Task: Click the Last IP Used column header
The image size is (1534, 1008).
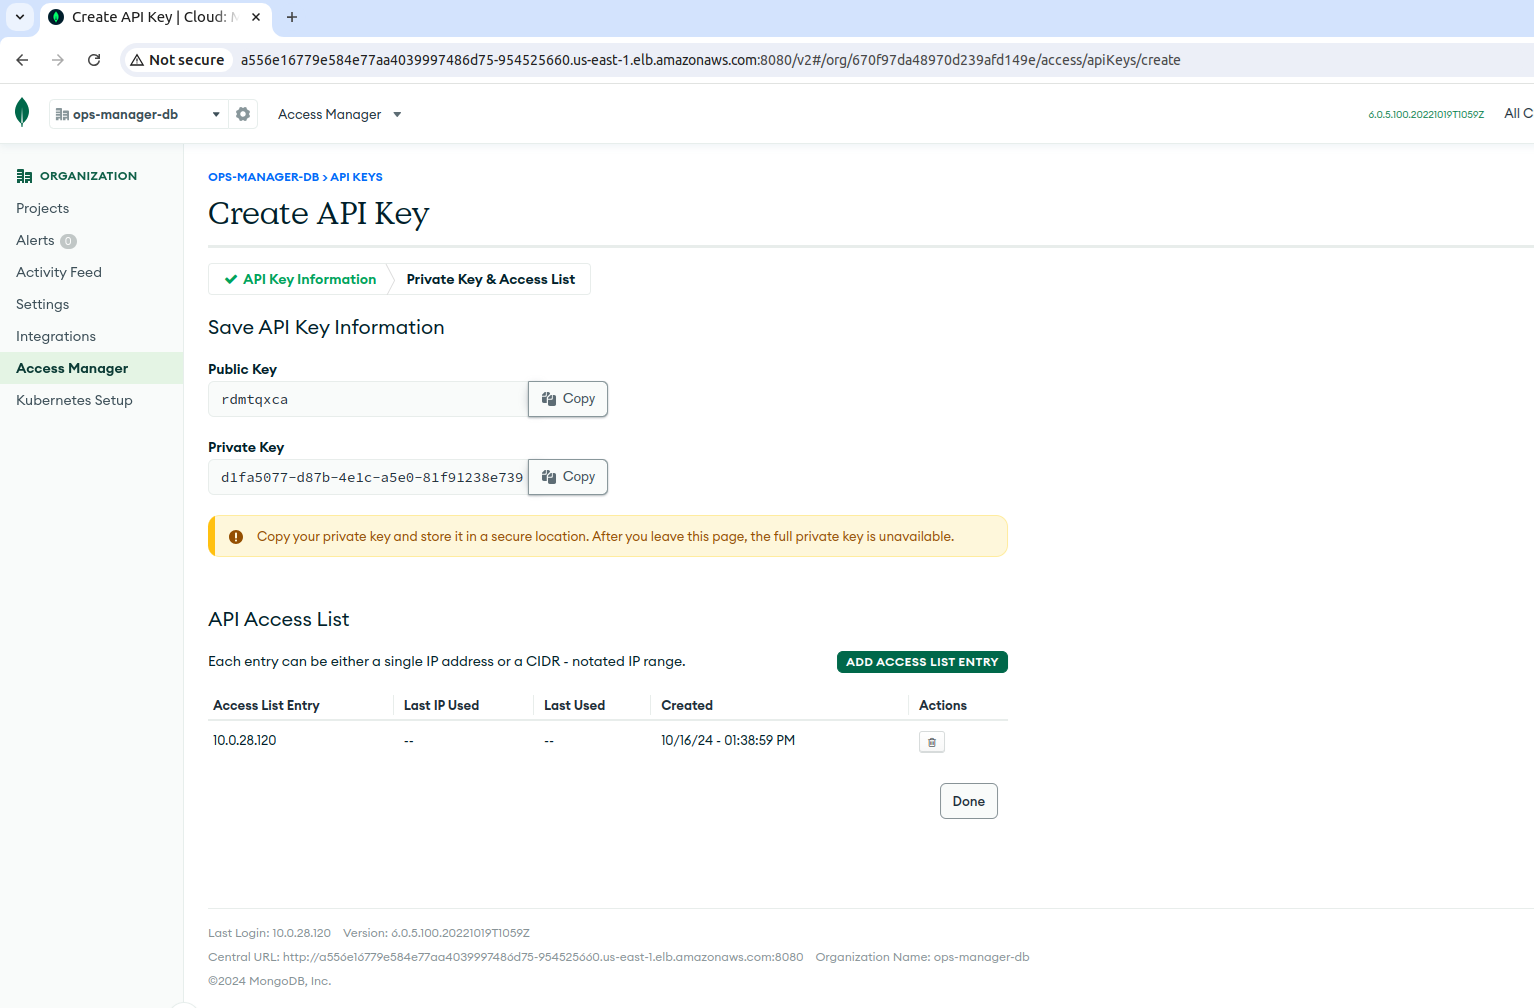Action: tap(441, 705)
